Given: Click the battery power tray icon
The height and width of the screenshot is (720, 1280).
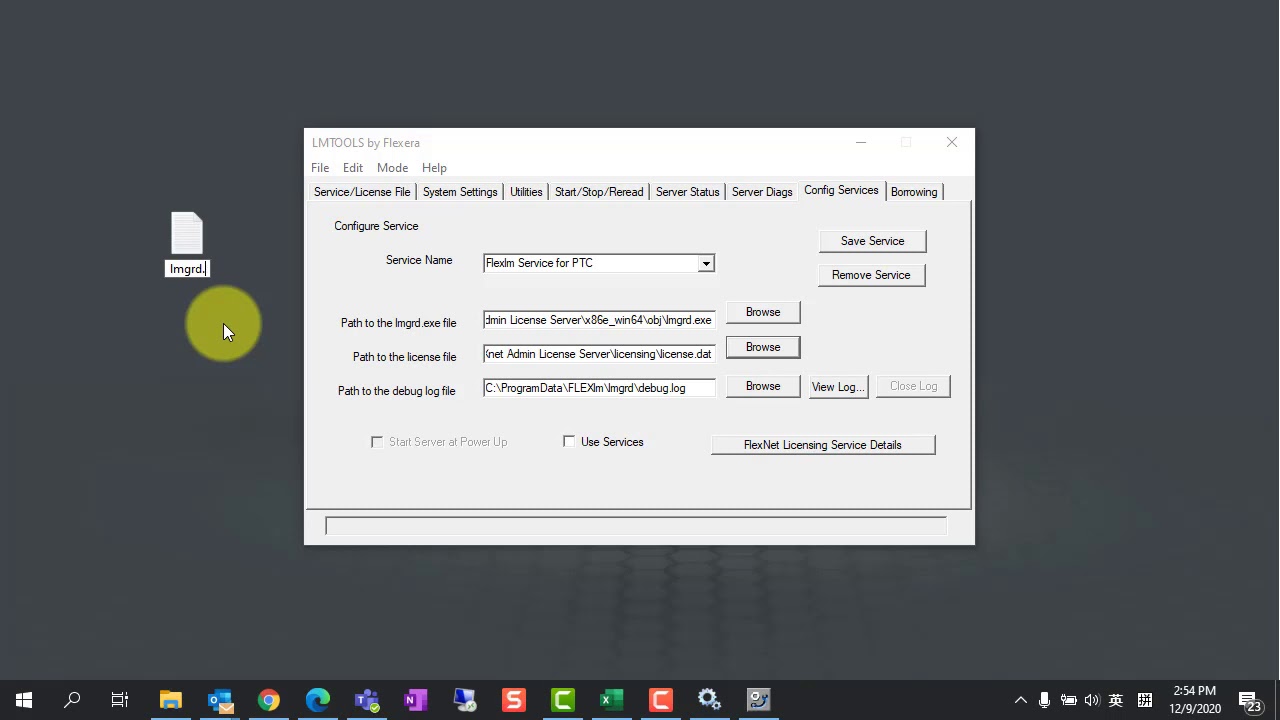Looking at the screenshot, I should coord(1068,700).
